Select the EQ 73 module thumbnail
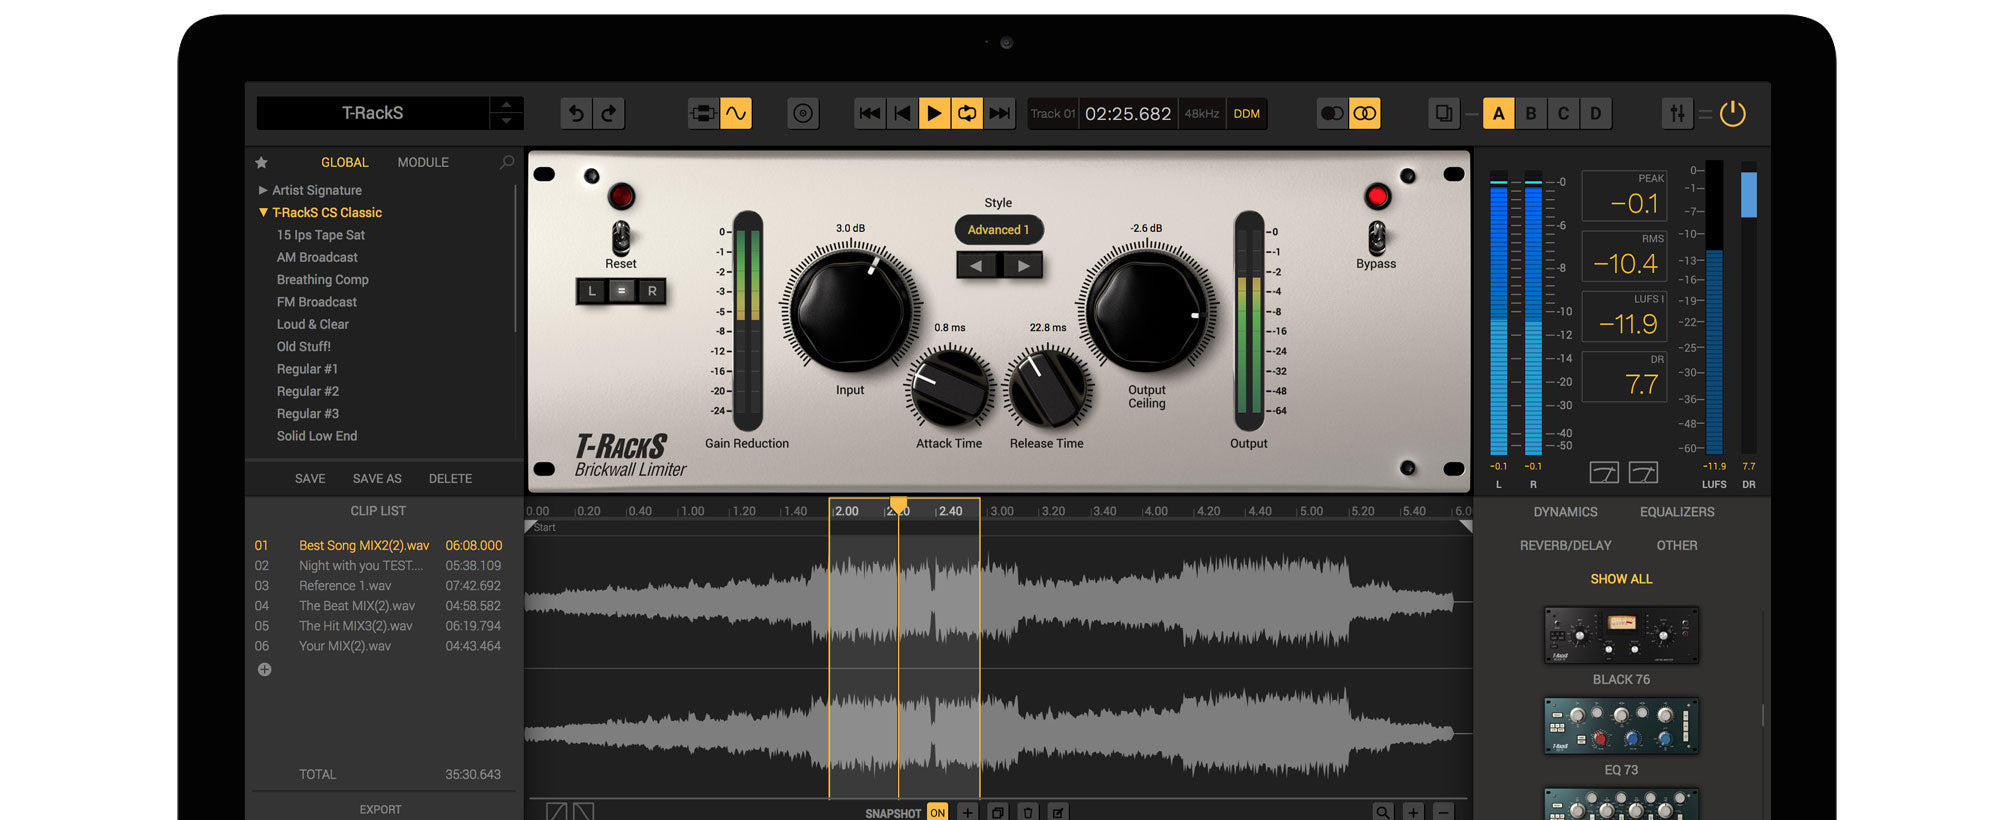This screenshot has width=2000, height=820. [1621, 726]
